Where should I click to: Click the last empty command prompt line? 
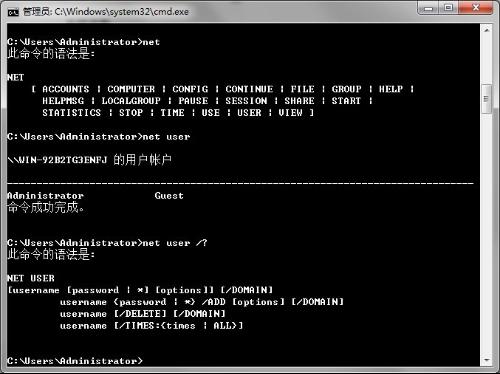[75, 361]
